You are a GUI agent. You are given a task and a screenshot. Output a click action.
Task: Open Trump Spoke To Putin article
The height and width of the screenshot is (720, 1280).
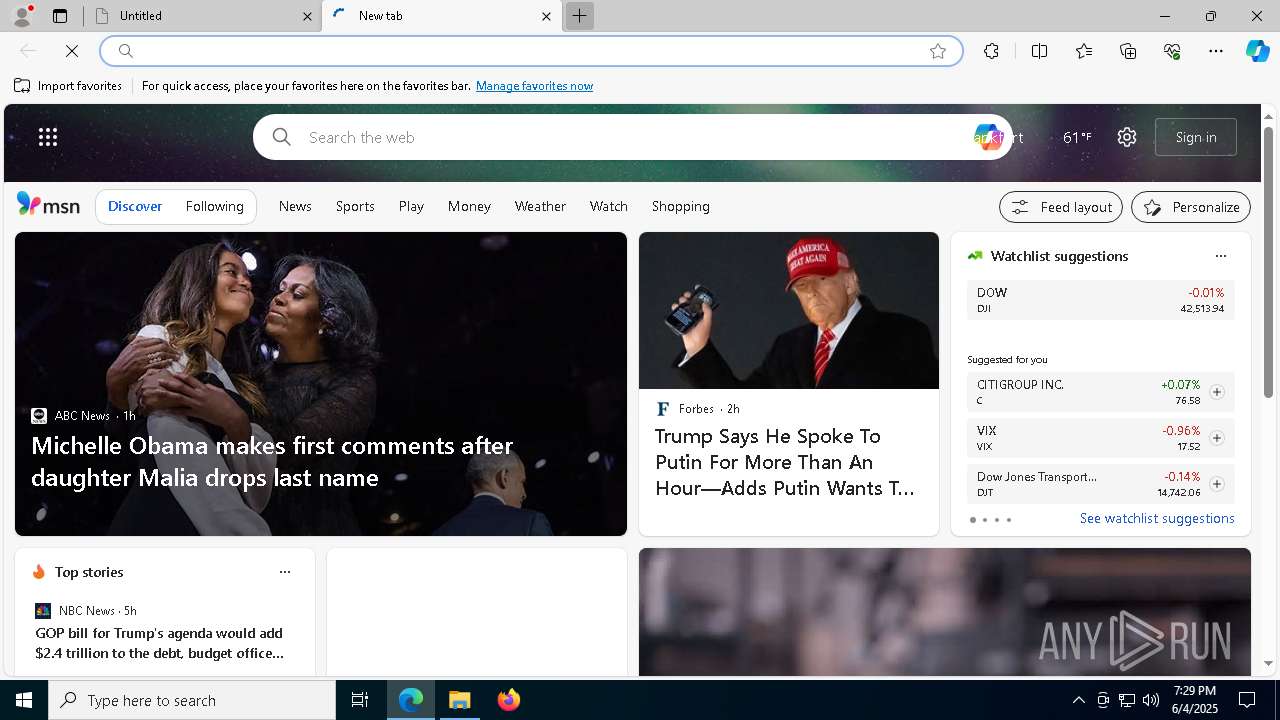[x=785, y=462]
